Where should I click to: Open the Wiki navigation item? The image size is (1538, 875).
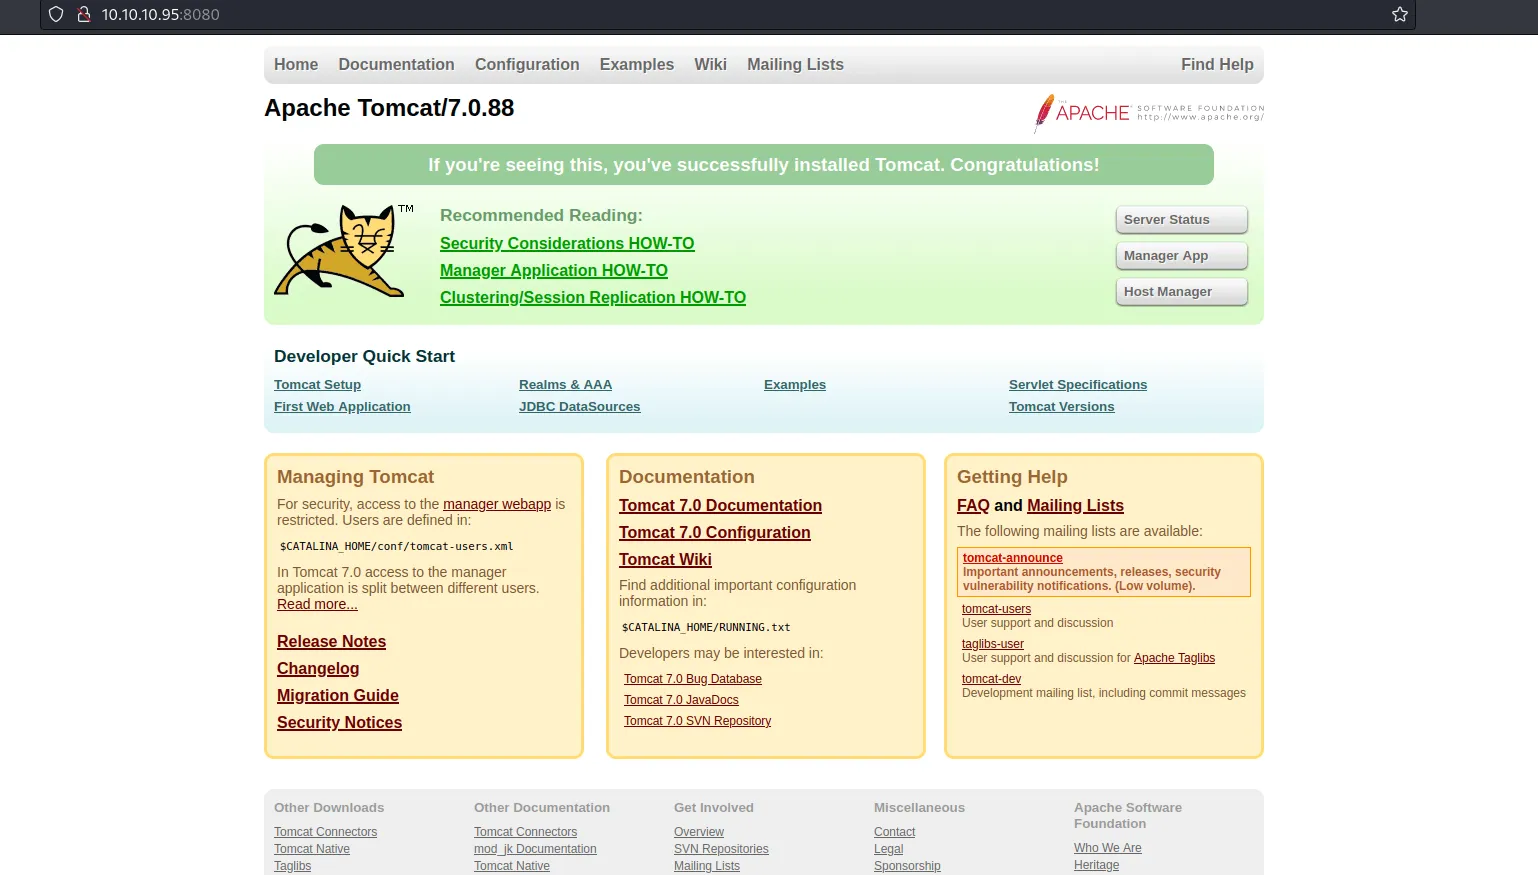[710, 64]
